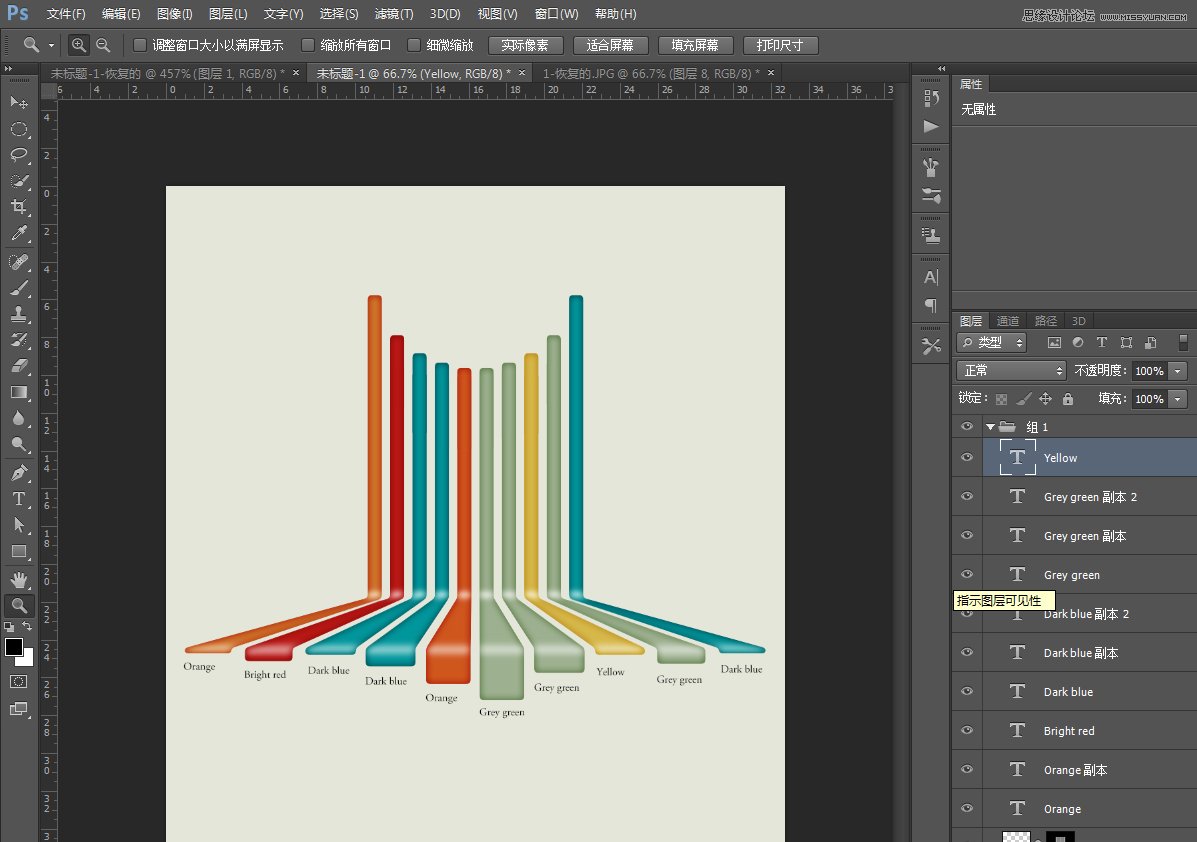Switch to the 通道 tab
This screenshot has height=842, width=1197.
point(1008,321)
